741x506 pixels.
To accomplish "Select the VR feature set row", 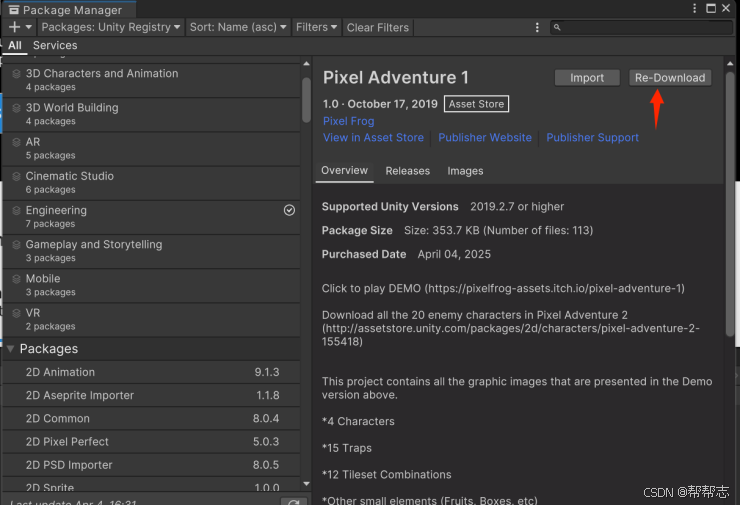I will [151, 319].
